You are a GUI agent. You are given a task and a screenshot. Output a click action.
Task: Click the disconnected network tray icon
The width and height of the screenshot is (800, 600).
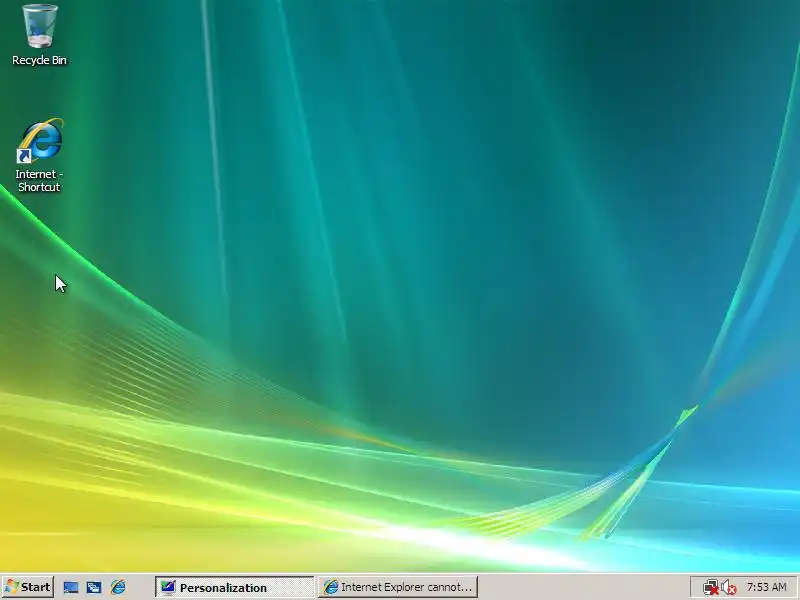click(710, 588)
